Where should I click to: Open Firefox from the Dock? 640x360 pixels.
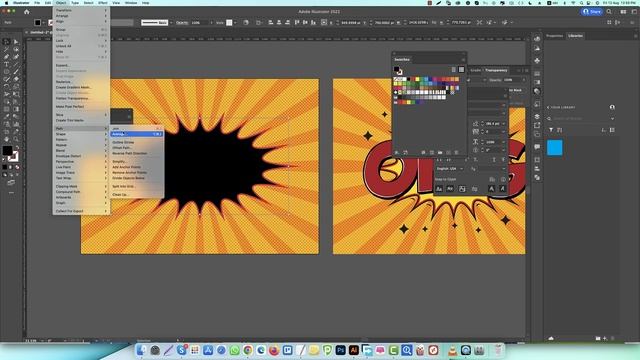click(x=274, y=350)
